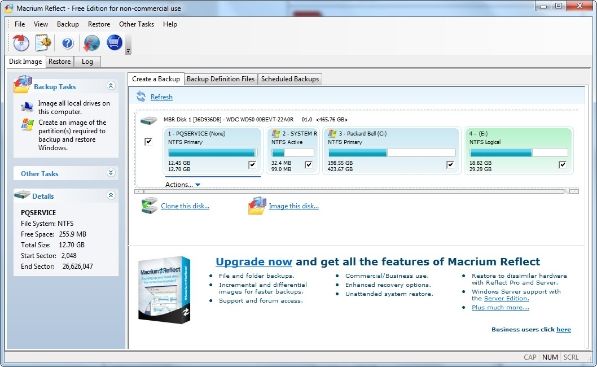This screenshot has height=367, width=597.
Task: Click the Clone this disk icon
Action: tap(149, 206)
